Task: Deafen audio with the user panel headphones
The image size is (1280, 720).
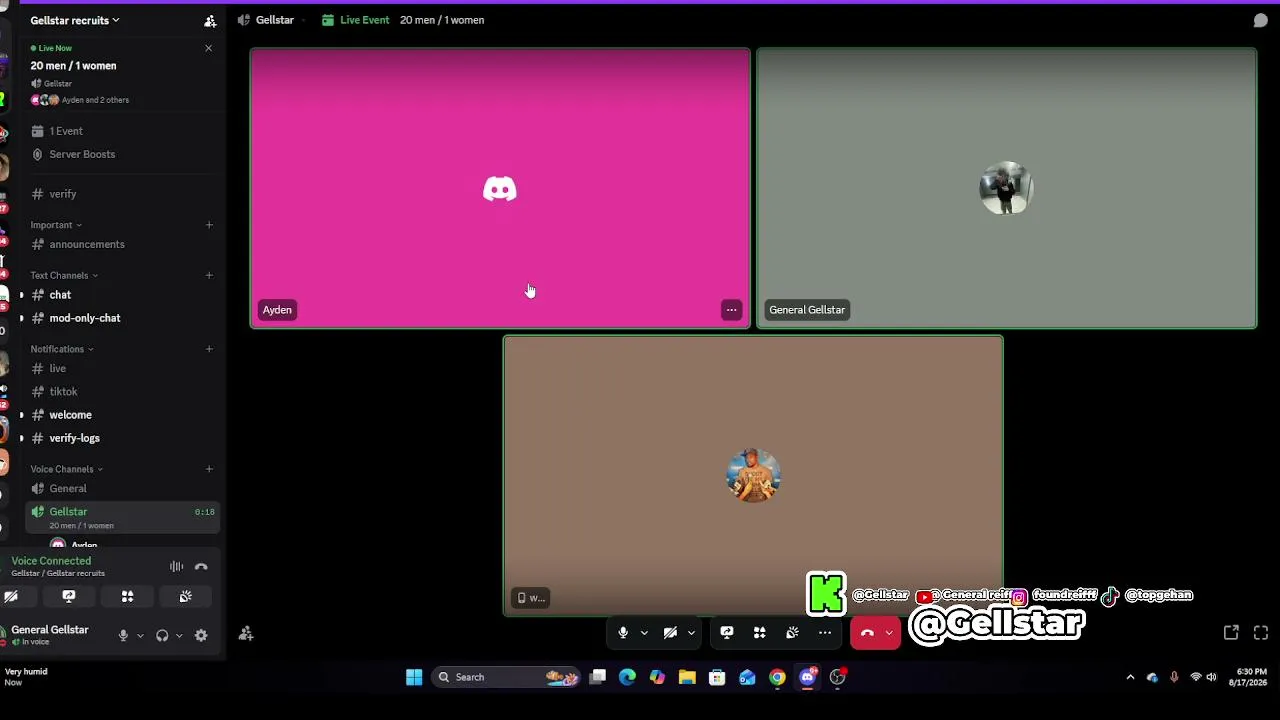Action: pos(162,636)
